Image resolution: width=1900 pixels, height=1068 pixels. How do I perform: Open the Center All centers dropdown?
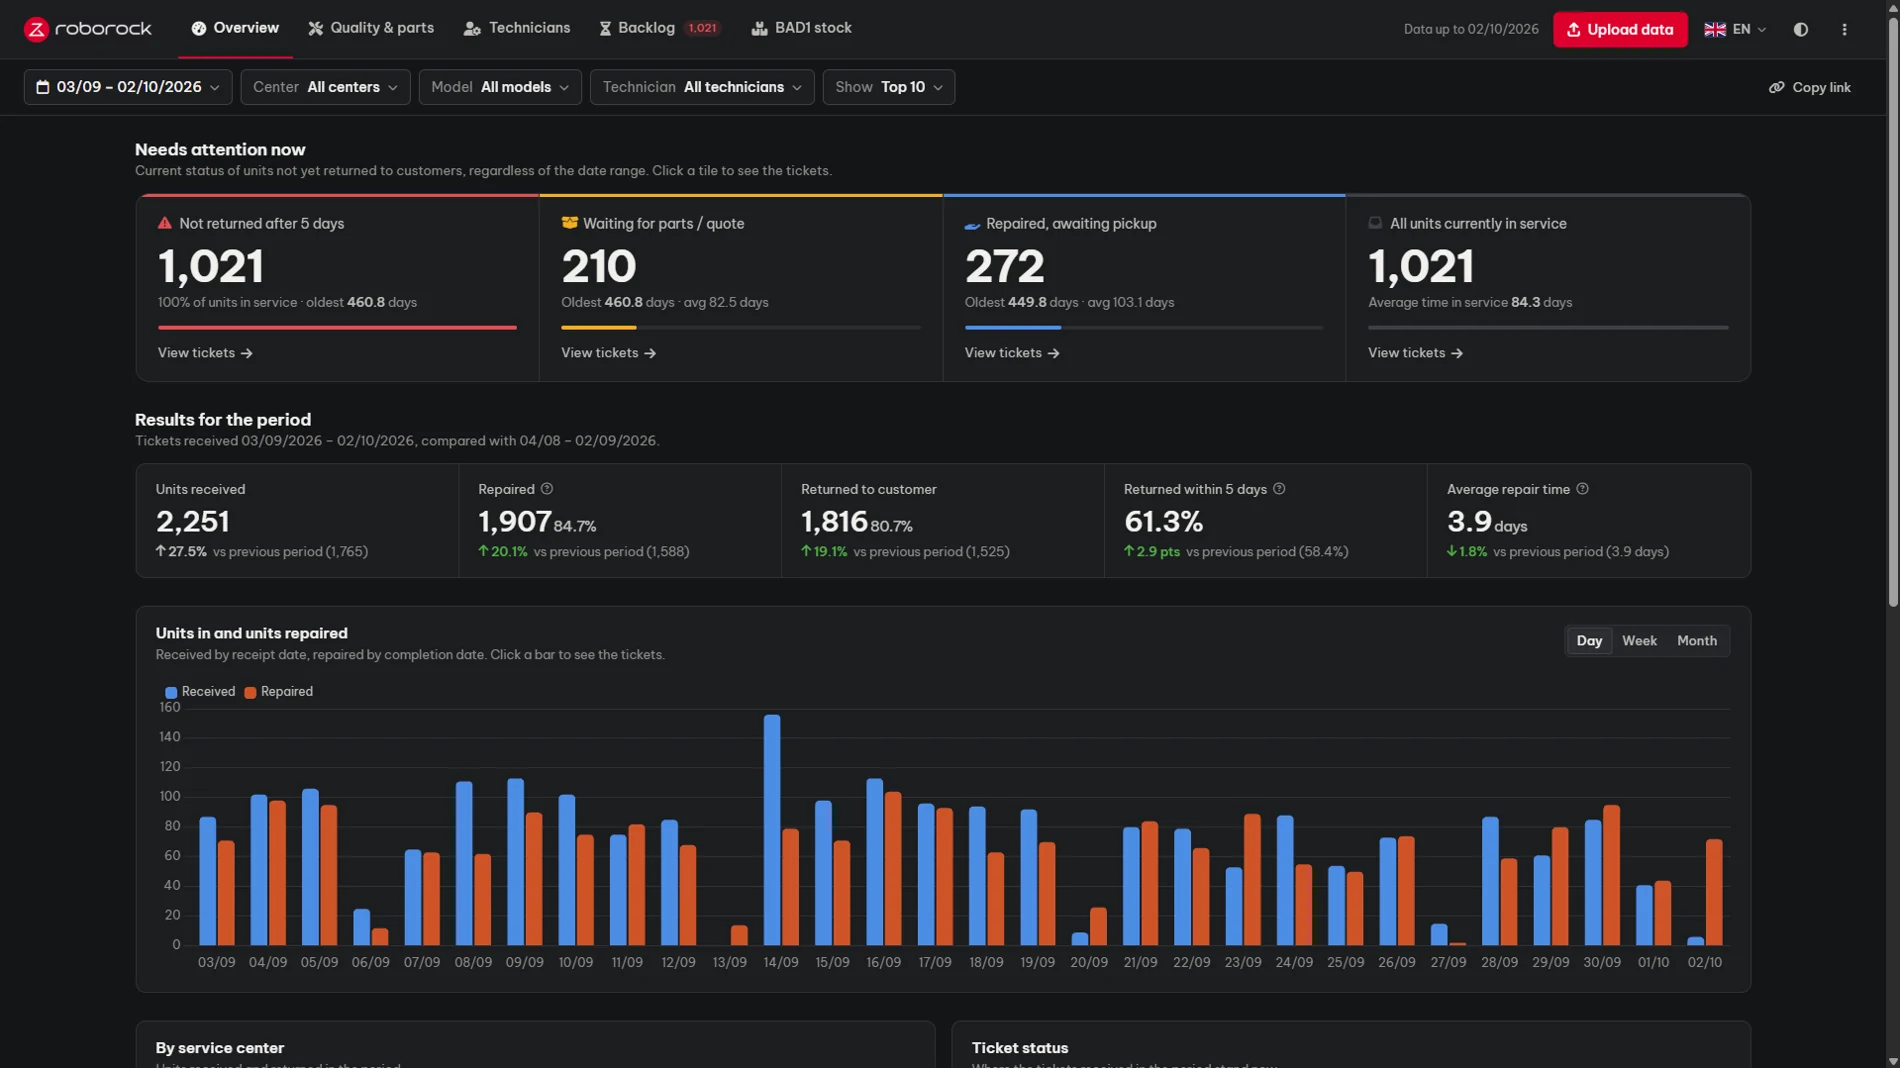click(x=325, y=87)
